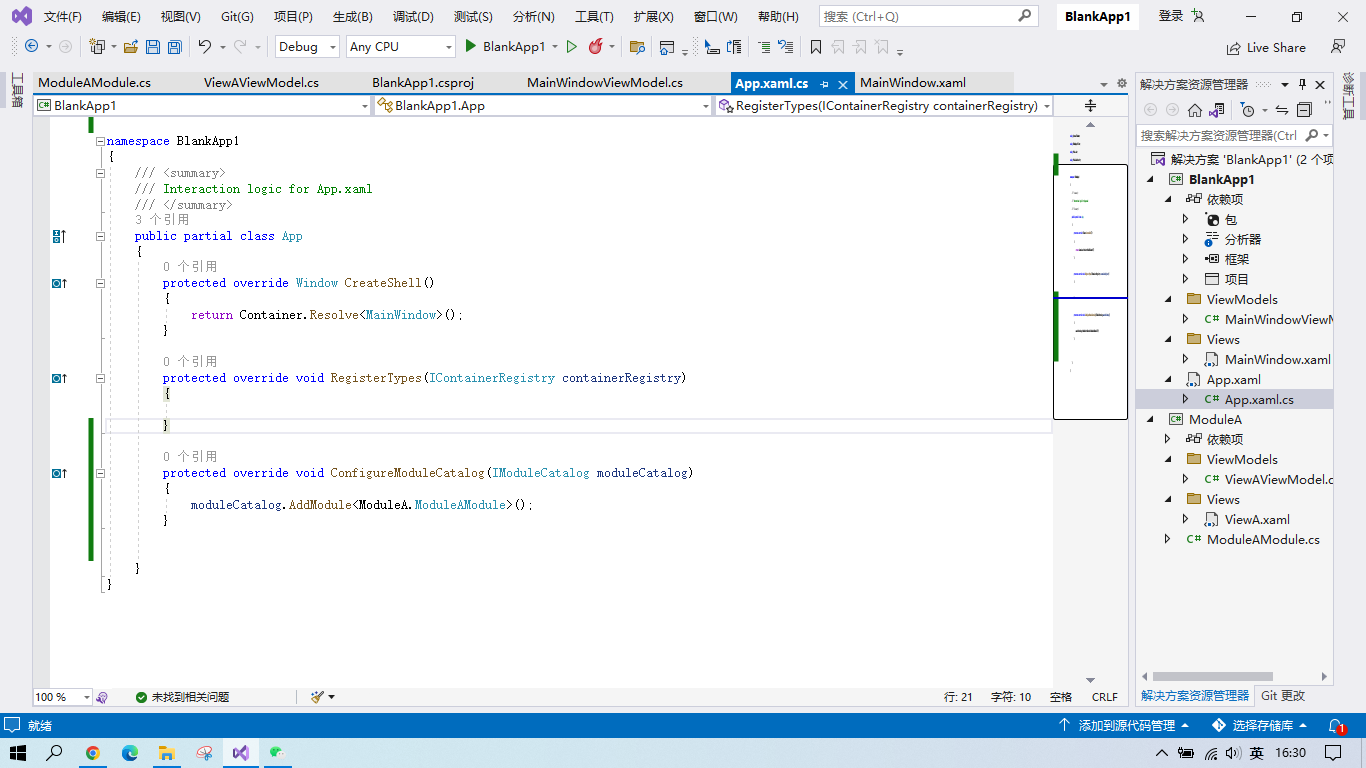
Task: Undo the last edit
Action: tap(204, 47)
